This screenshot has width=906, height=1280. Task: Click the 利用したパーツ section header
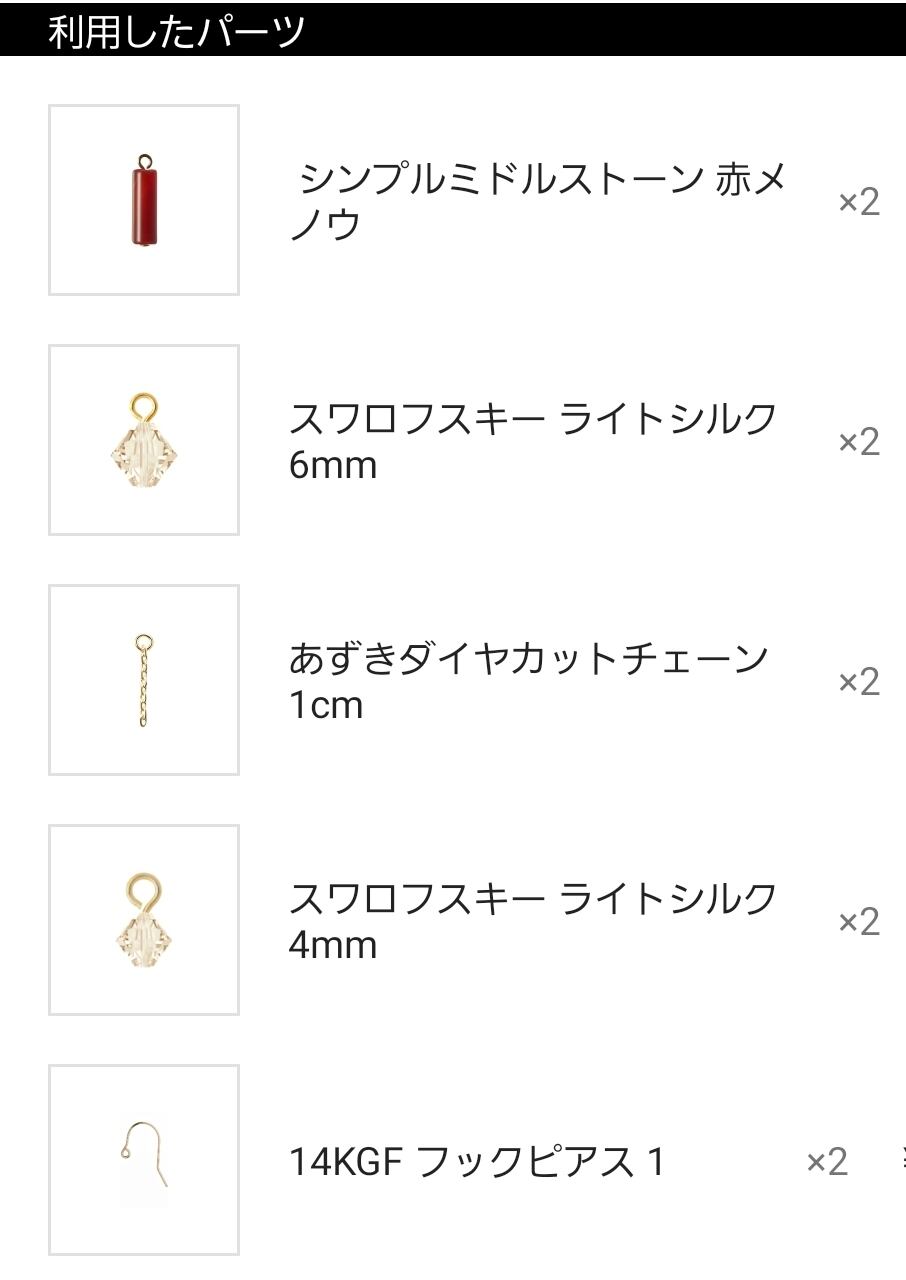point(176,32)
